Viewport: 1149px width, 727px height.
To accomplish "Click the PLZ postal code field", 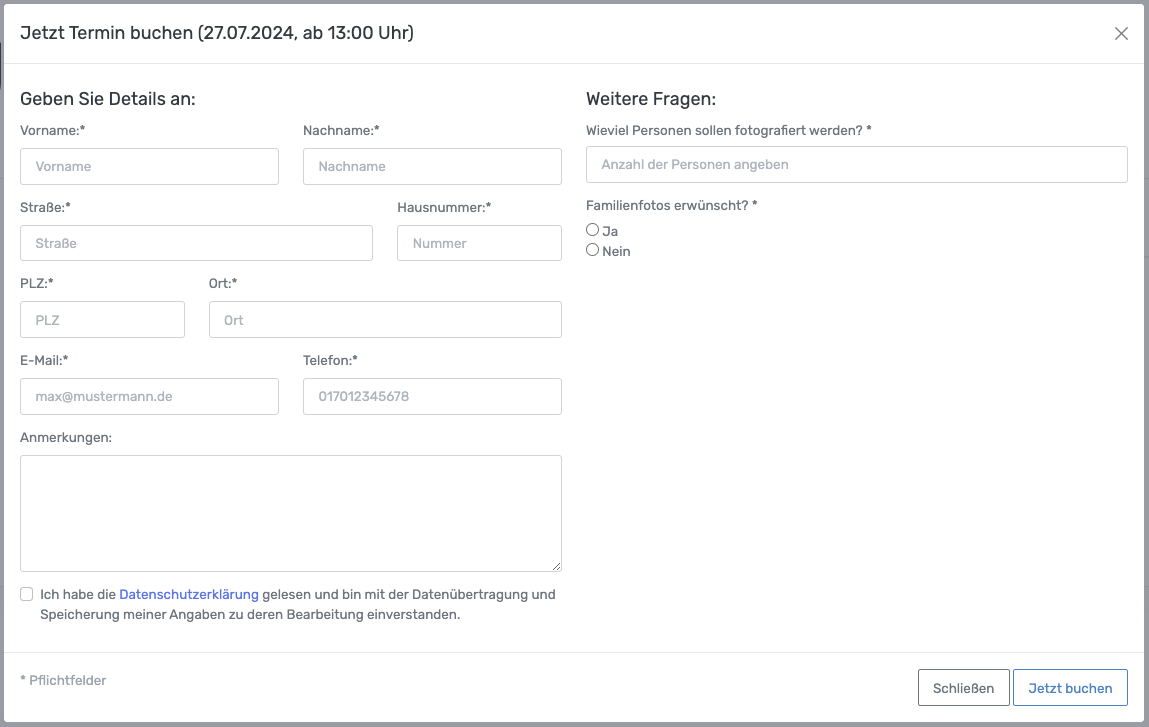I will (x=102, y=320).
